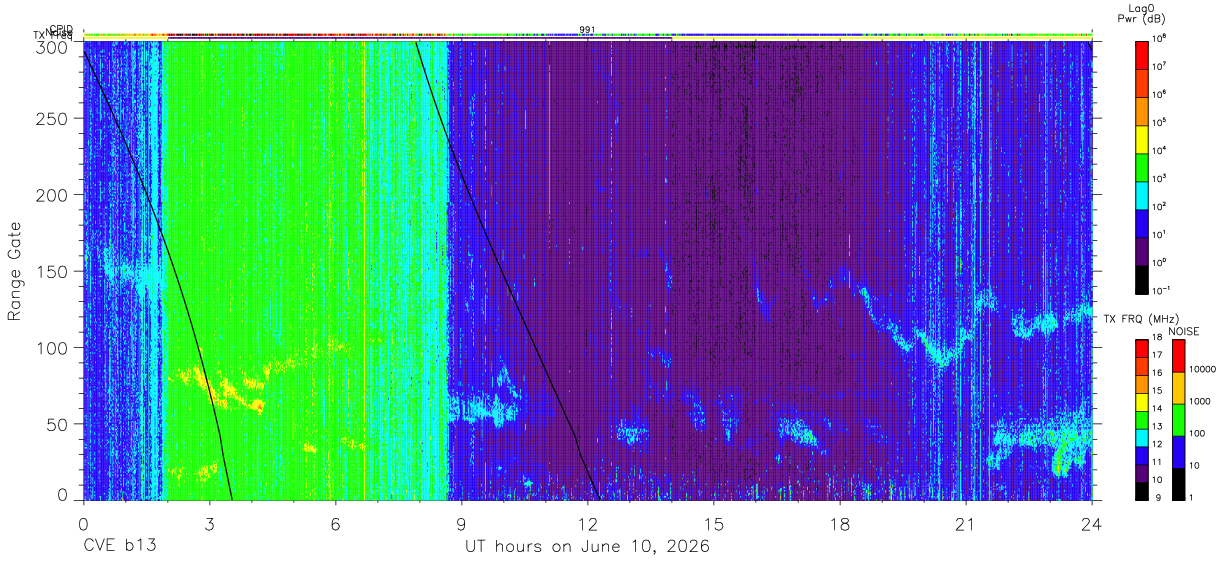Screen dimensions: 1228x567
Task: Select the green segment of the NOISE color bar
Action: [x=1177, y=419]
